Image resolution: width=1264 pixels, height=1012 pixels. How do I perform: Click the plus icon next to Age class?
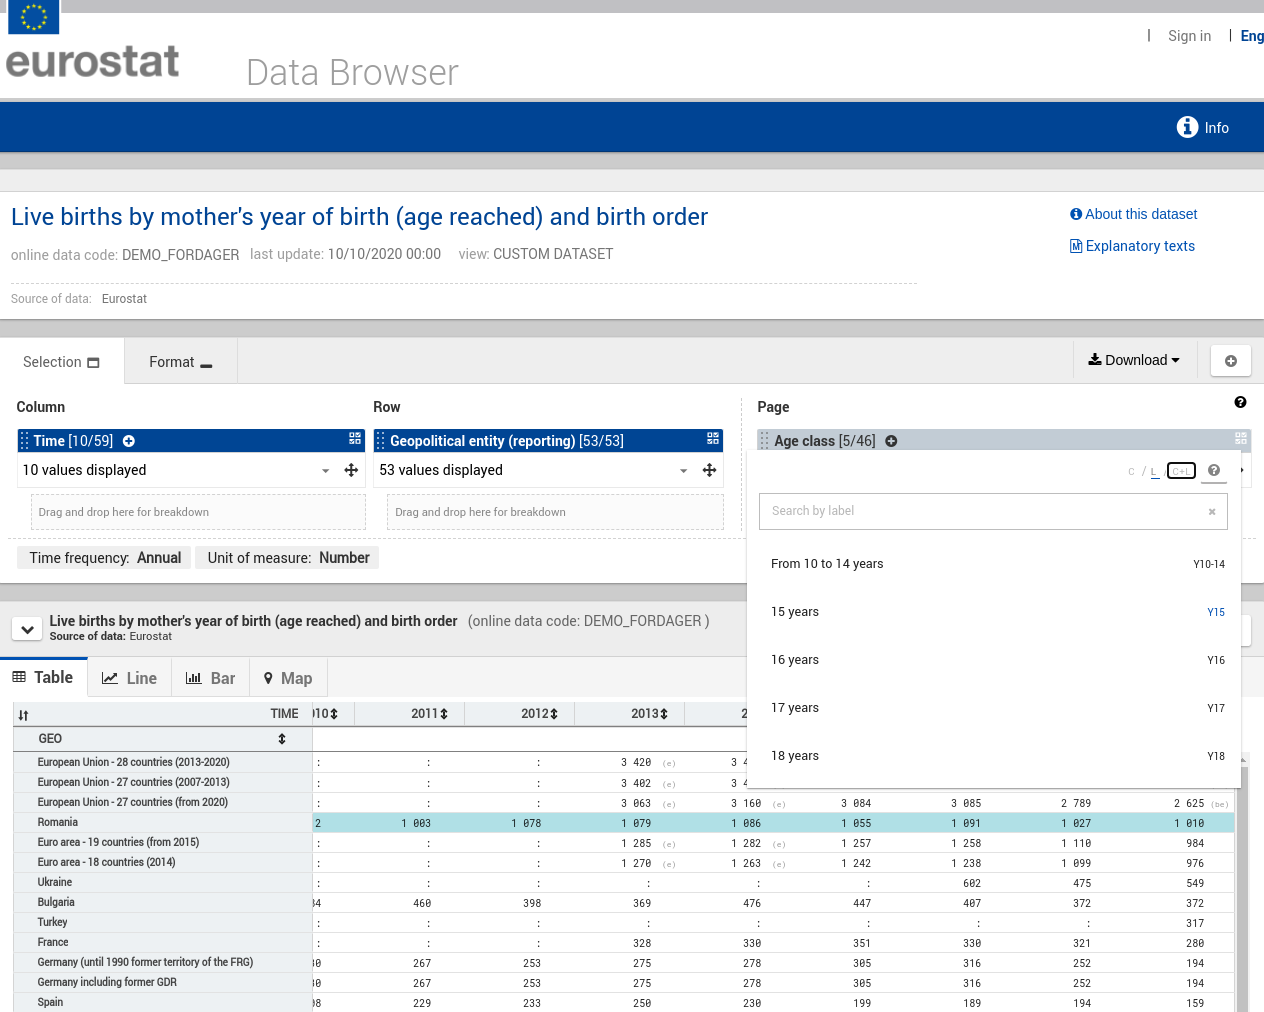(x=891, y=441)
